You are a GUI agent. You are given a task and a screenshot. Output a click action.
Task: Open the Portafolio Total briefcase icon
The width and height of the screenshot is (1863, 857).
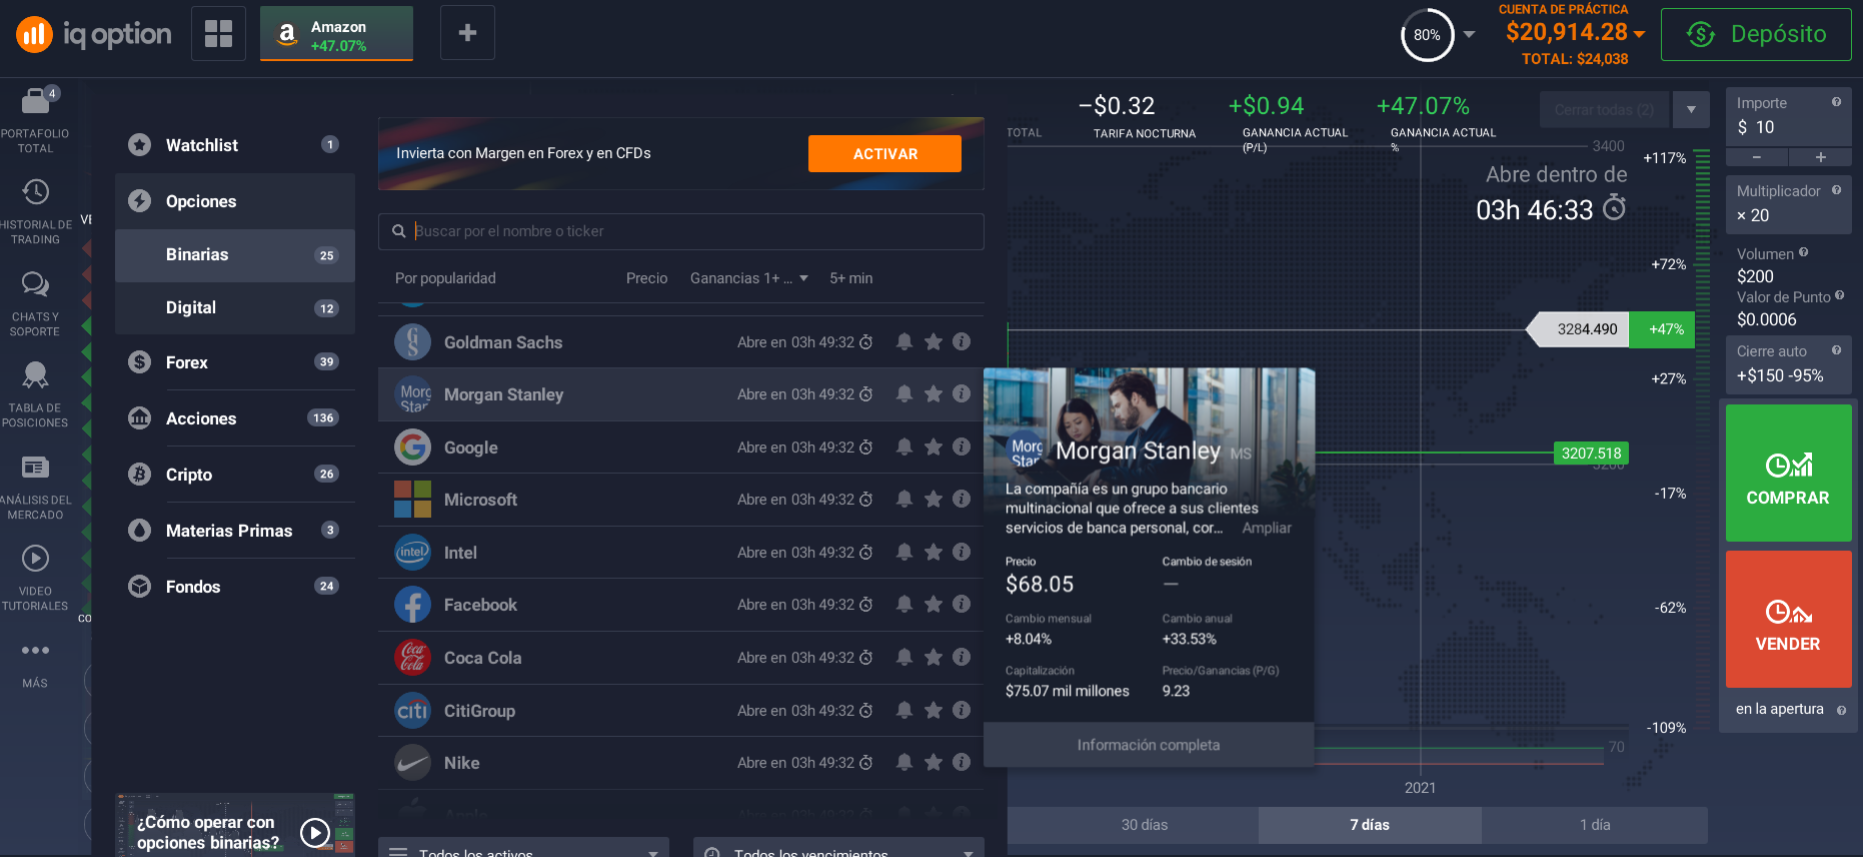point(35,102)
